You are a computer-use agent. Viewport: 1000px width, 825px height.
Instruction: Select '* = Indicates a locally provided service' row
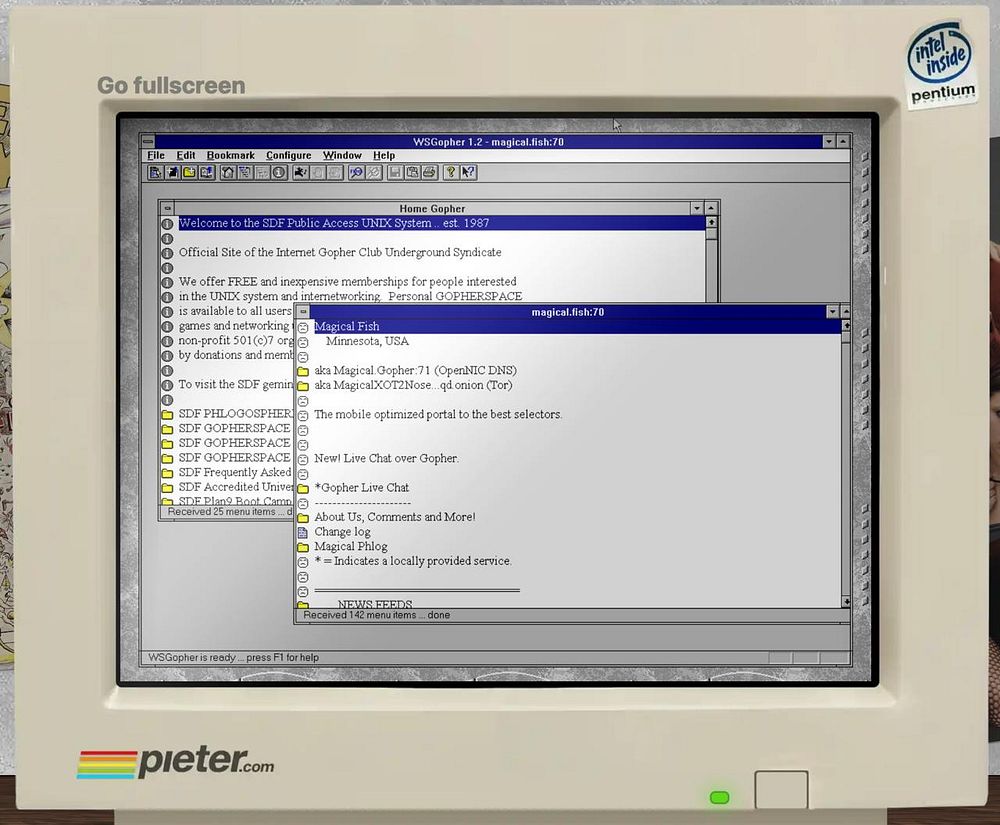[413, 561]
